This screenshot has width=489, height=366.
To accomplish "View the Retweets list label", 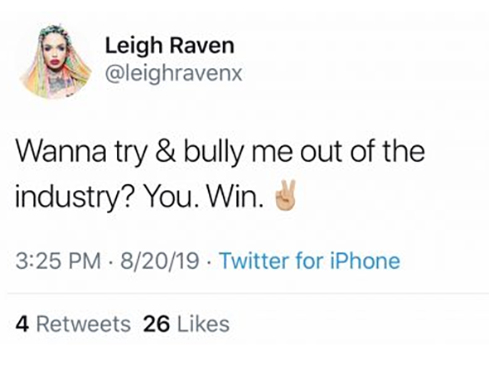I will point(83,324).
